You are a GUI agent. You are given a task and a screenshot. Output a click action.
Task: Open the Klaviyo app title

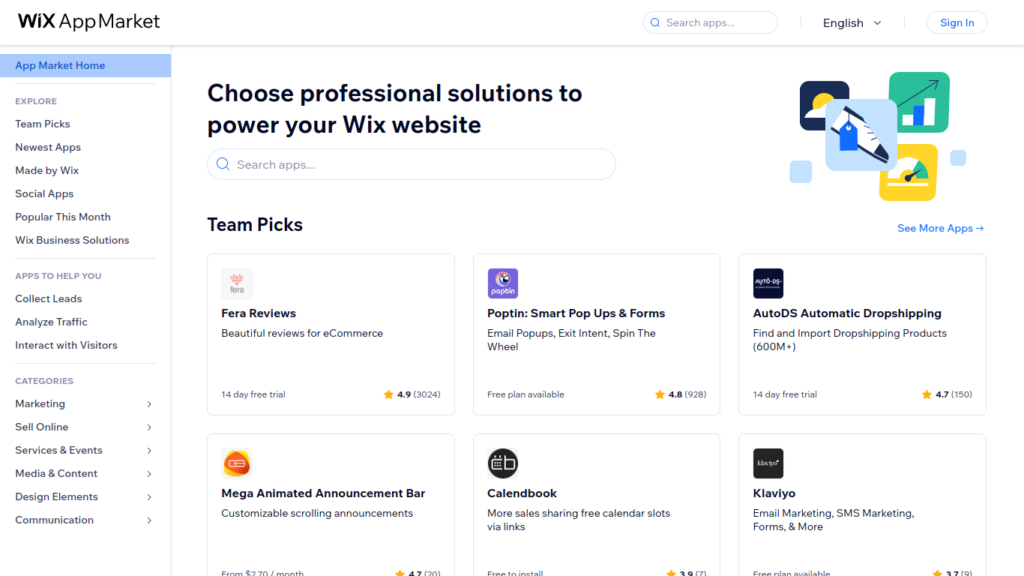pos(774,494)
